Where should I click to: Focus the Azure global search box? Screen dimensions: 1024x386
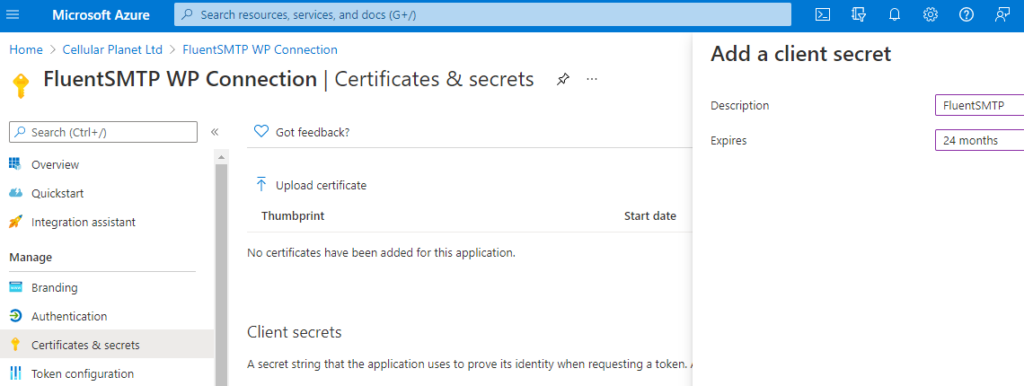coord(483,14)
